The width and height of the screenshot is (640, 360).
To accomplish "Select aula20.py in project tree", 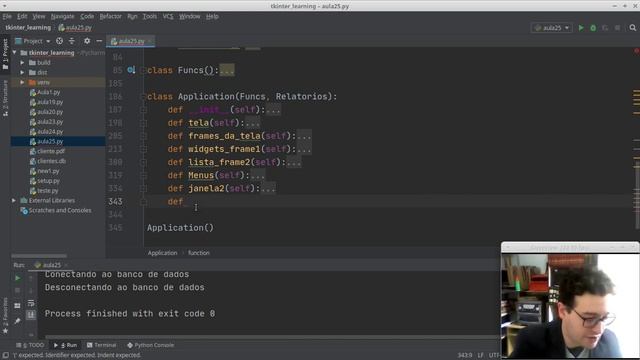I will [x=50, y=112].
